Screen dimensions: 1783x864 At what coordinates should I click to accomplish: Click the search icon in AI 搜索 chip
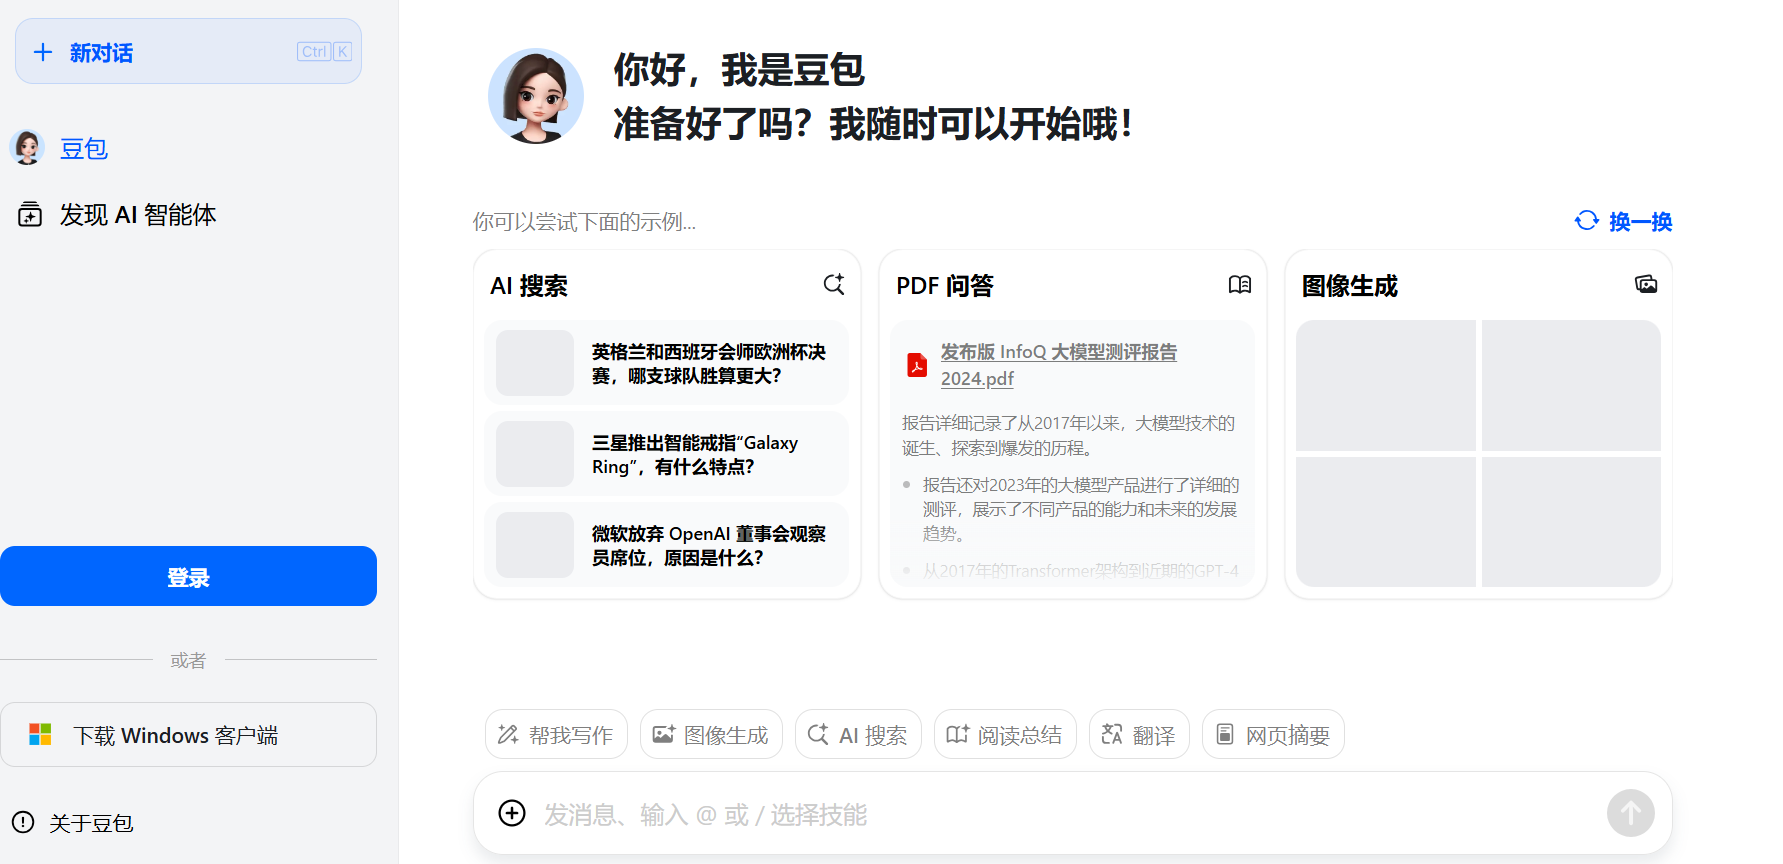click(x=818, y=735)
